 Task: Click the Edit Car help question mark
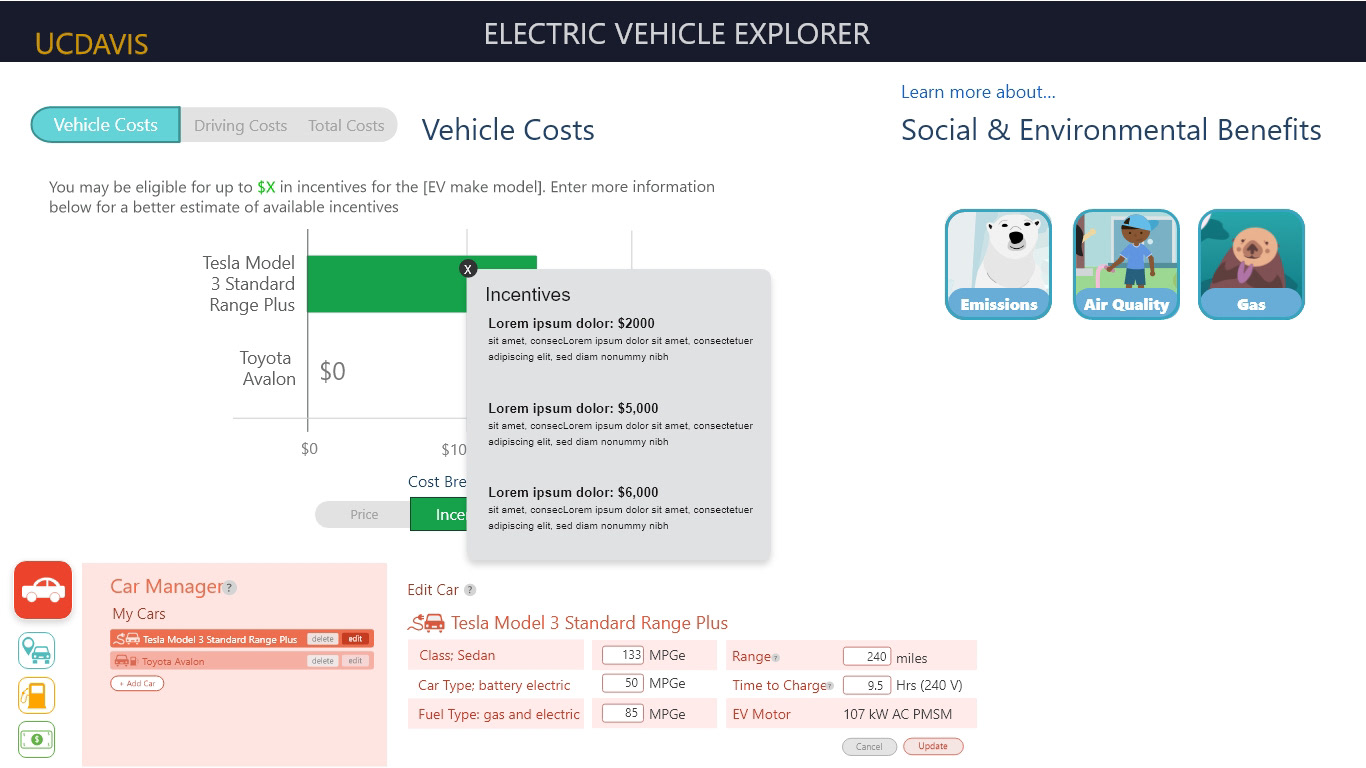point(470,590)
